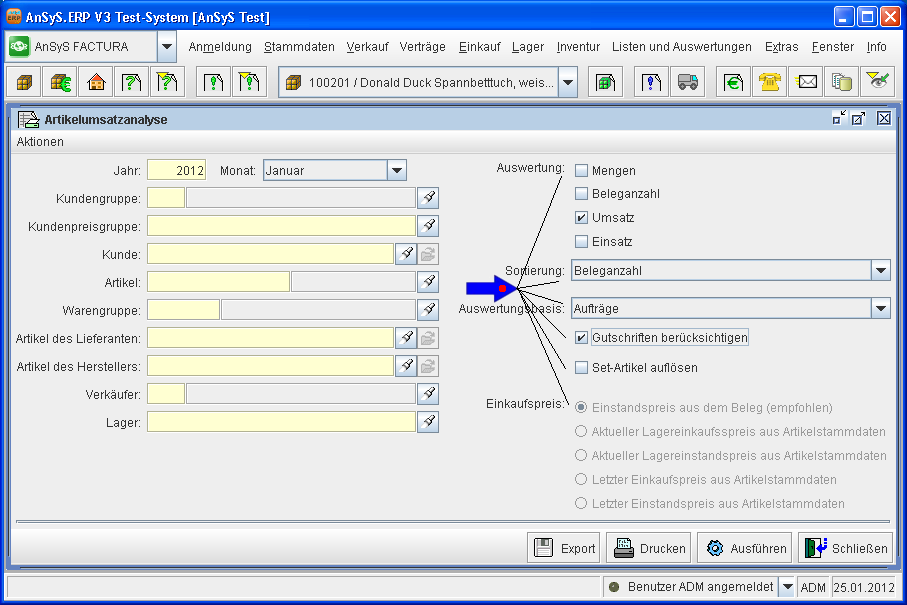
Task: Open the Listen und Auswertungen menu
Action: pos(681,47)
